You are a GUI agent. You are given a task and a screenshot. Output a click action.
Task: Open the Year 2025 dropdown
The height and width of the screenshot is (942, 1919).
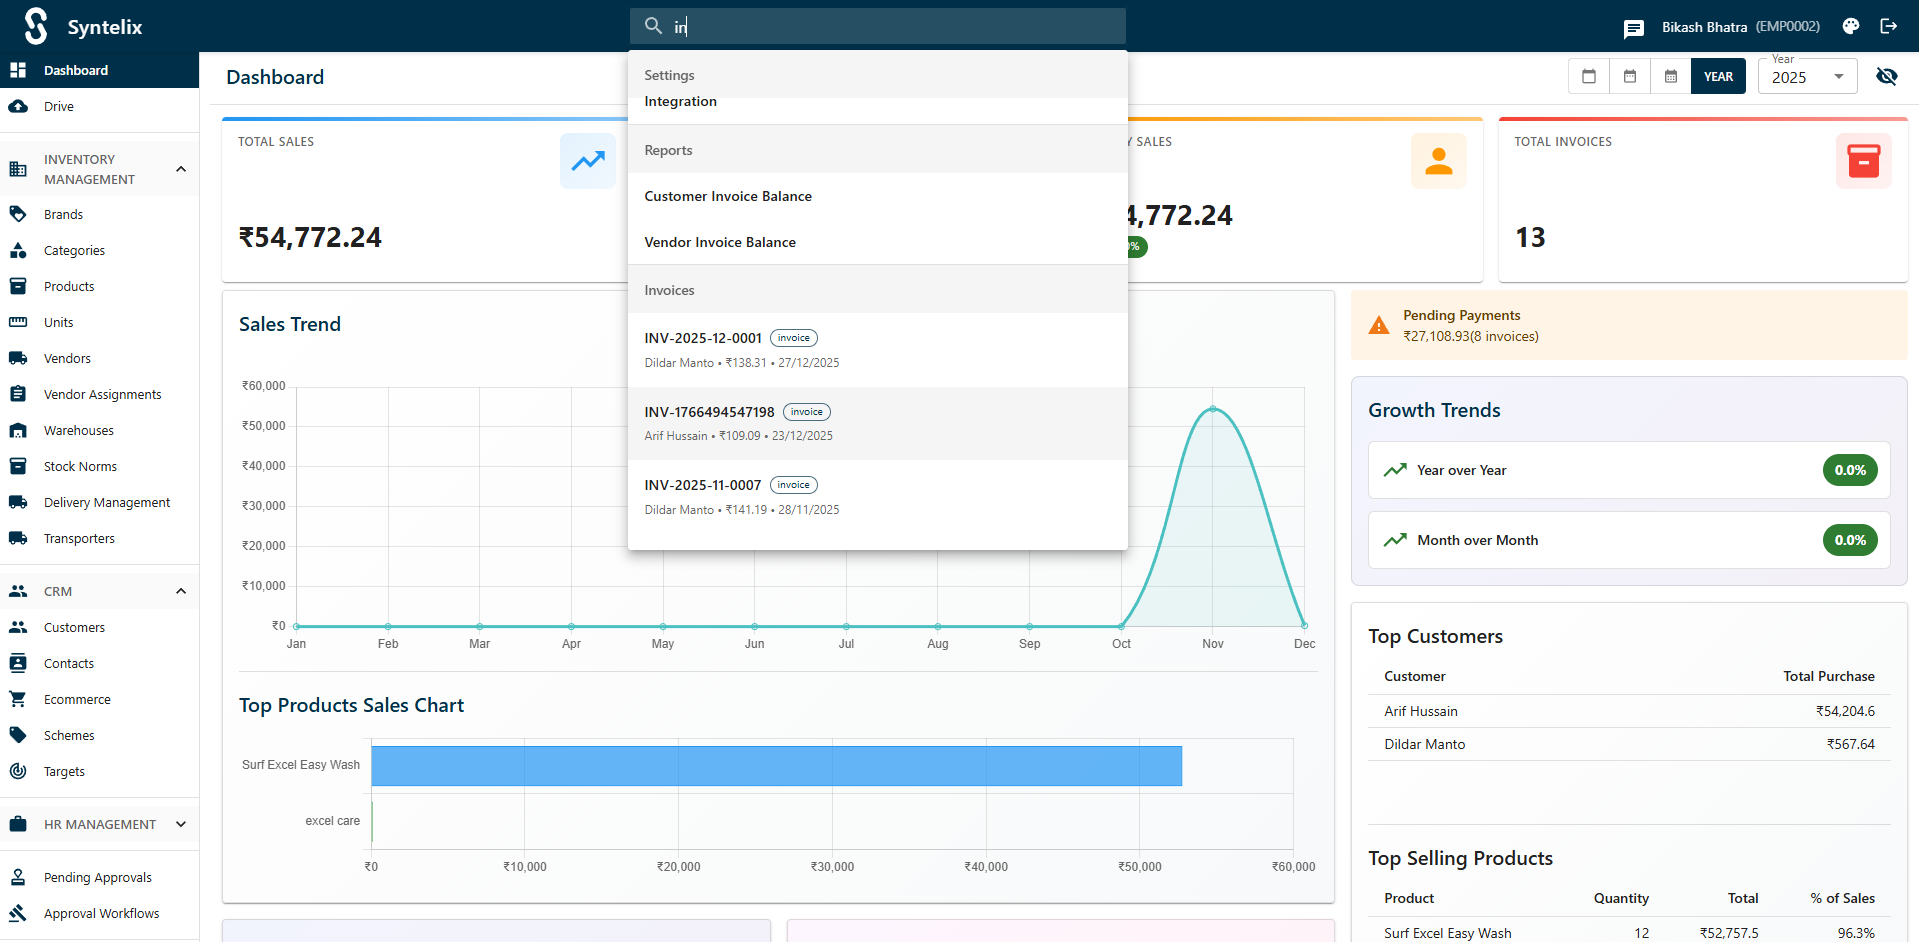tap(1807, 77)
